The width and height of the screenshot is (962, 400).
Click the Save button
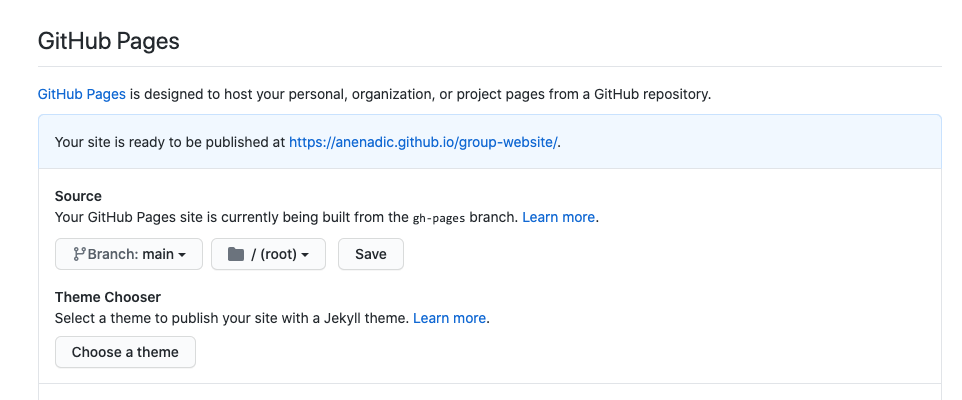coord(371,254)
